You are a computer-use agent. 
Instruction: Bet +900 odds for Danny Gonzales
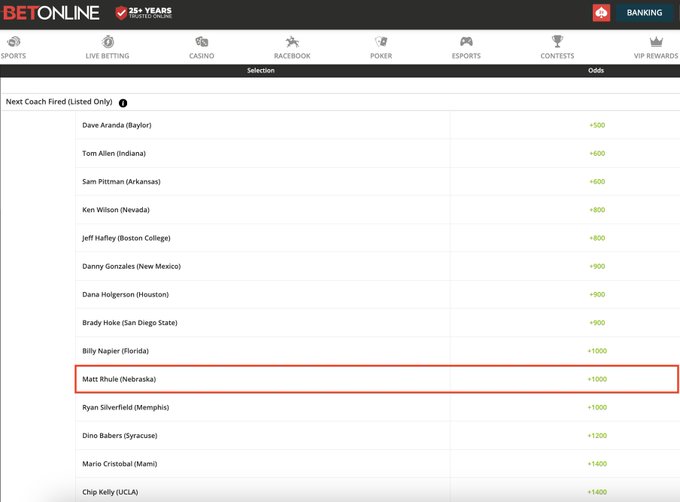click(x=597, y=266)
